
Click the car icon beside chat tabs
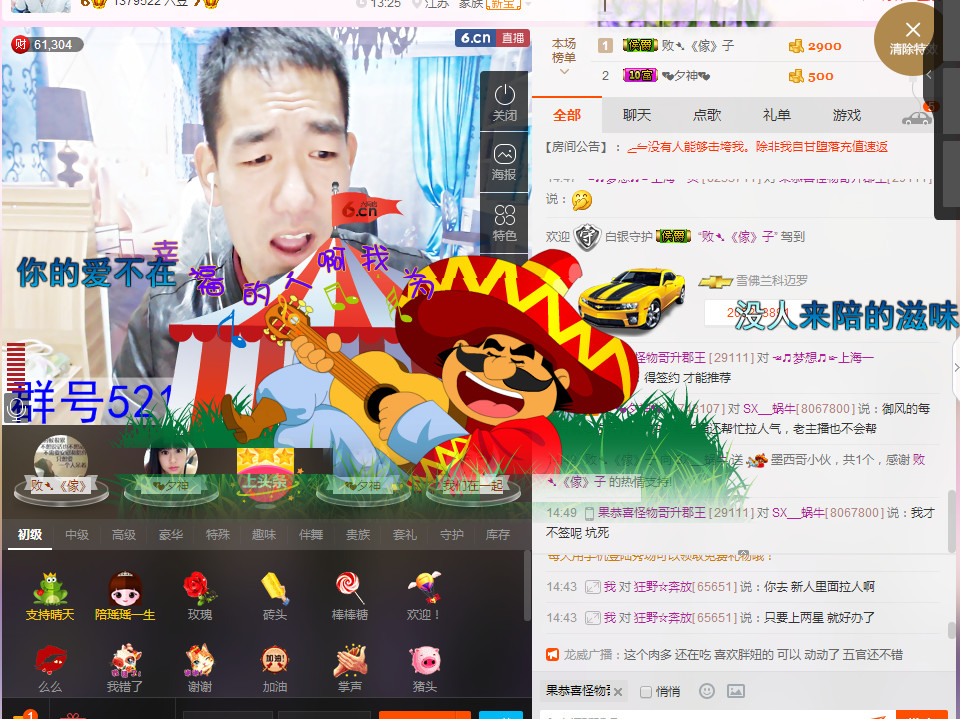[x=916, y=116]
